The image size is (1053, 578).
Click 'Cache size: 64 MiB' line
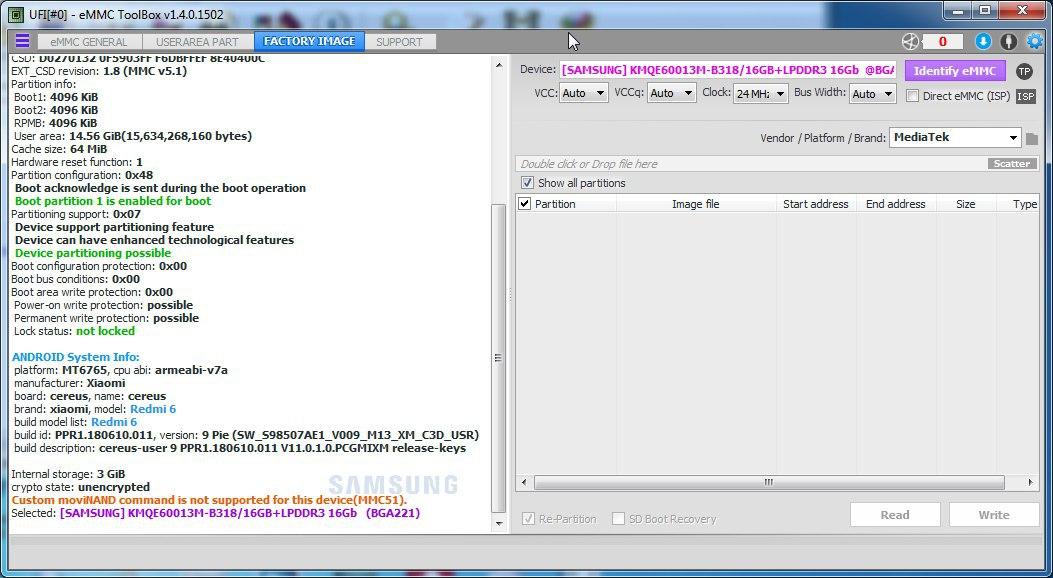(x=60, y=149)
